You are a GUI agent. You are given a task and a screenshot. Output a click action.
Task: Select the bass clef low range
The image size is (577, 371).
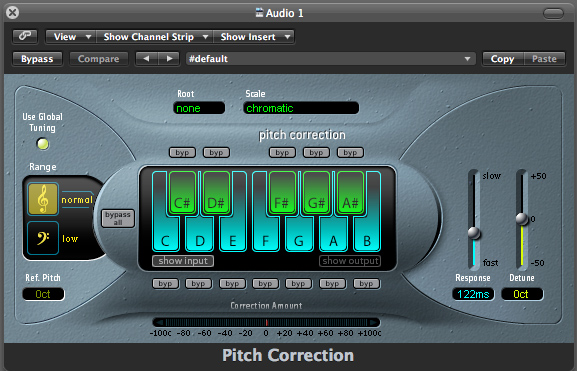point(43,238)
